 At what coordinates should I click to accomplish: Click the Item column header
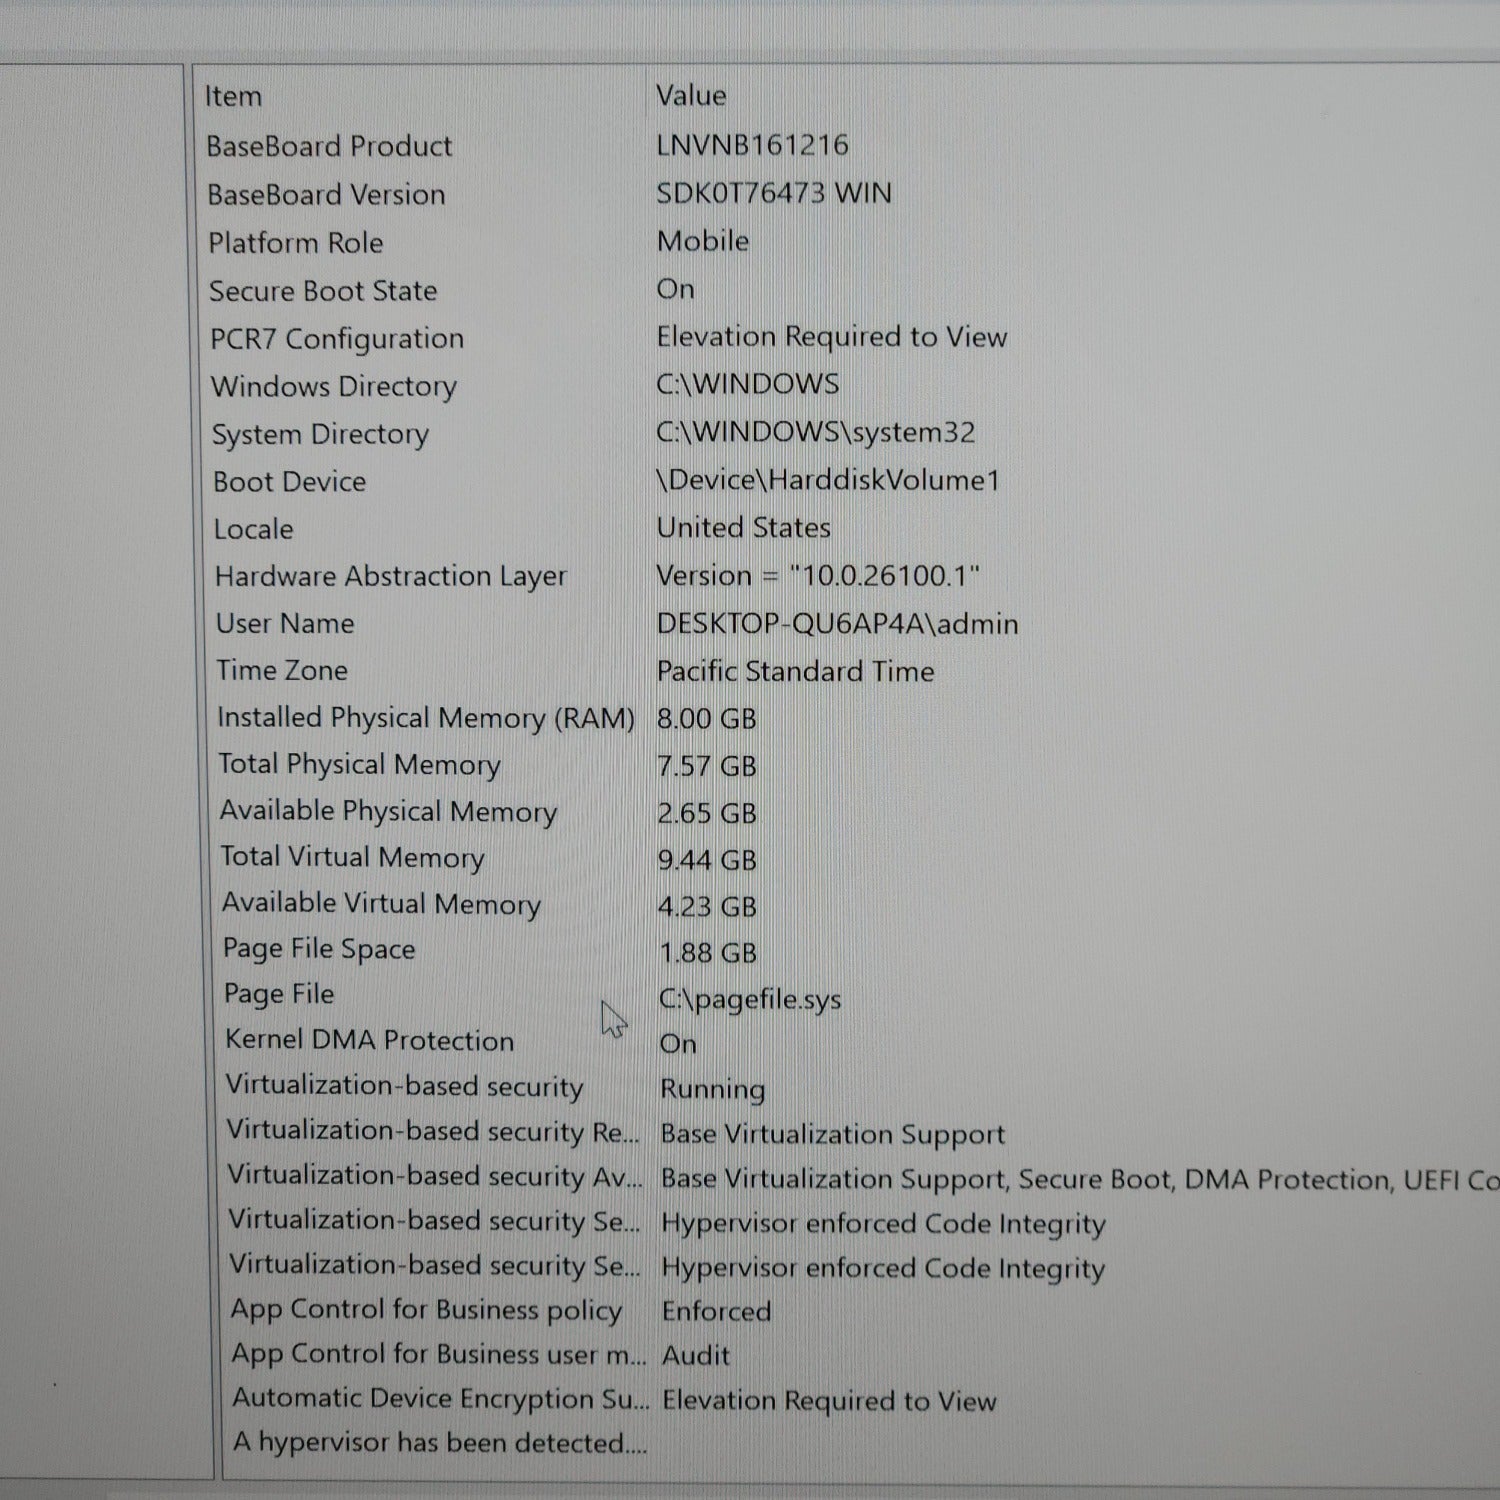click(233, 97)
